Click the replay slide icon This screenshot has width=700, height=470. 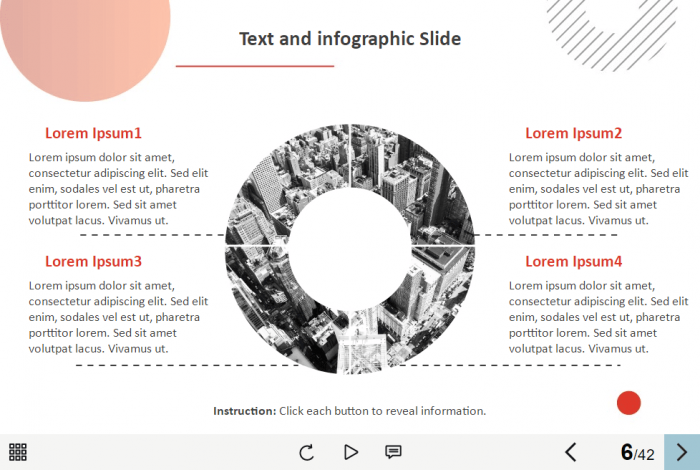[307, 452]
